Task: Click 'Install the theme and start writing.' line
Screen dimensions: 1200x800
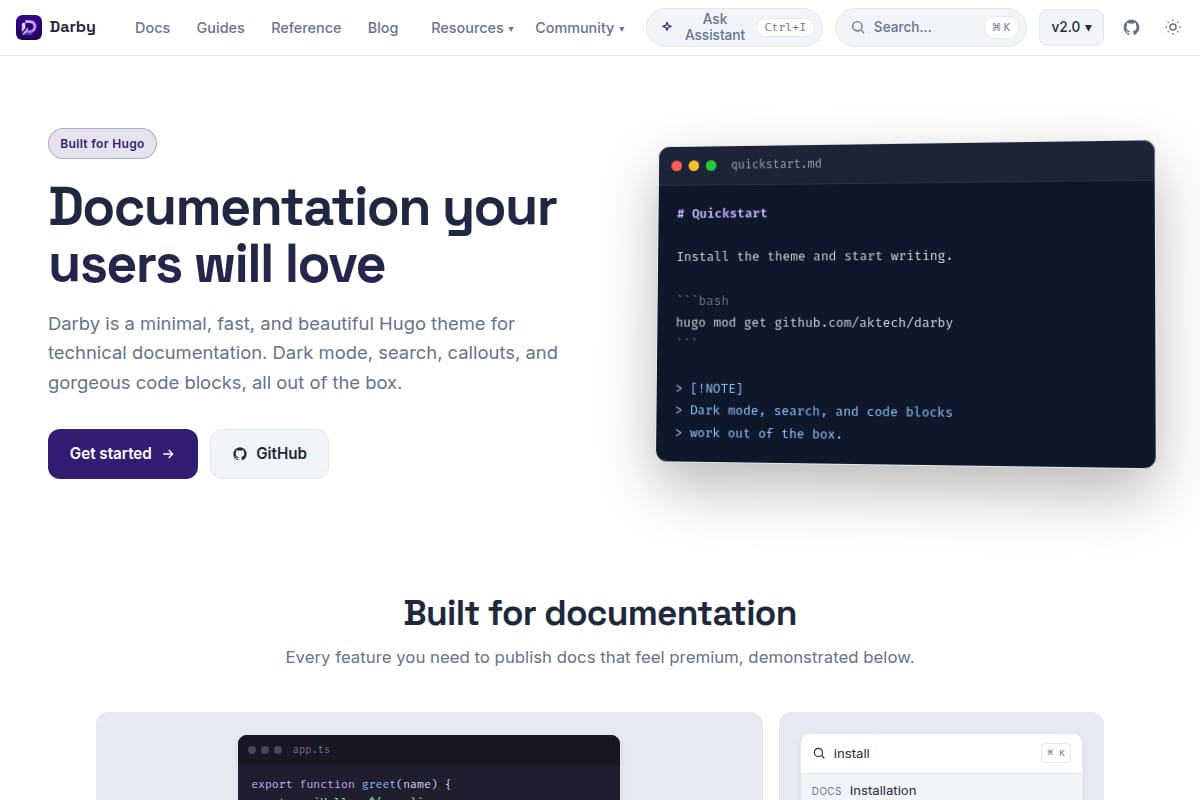Action: [x=814, y=256]
